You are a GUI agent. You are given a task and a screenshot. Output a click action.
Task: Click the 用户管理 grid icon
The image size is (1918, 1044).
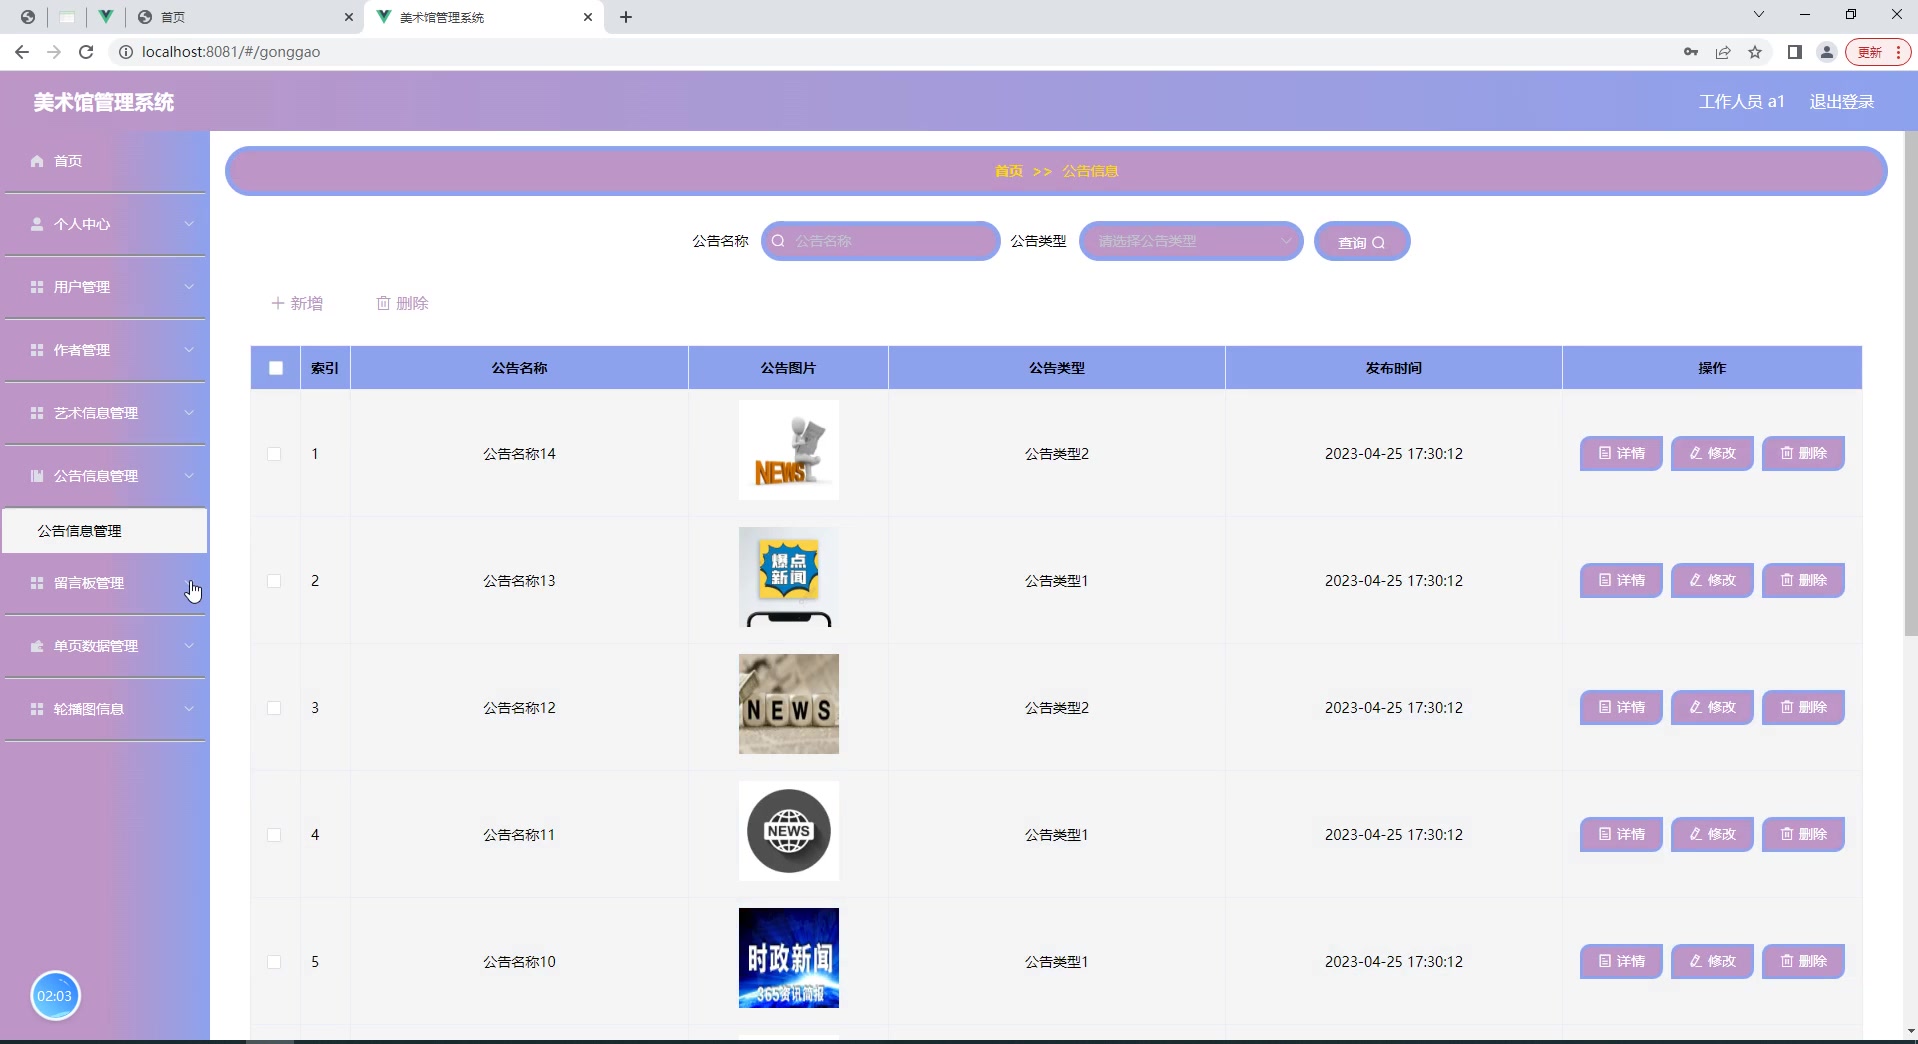(x=36, y=287)
